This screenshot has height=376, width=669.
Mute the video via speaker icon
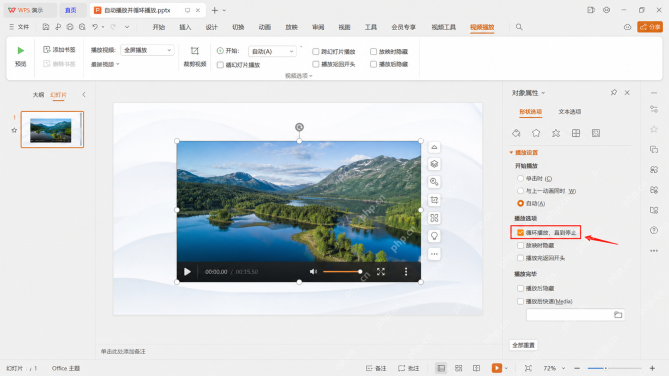pos(313,271)
